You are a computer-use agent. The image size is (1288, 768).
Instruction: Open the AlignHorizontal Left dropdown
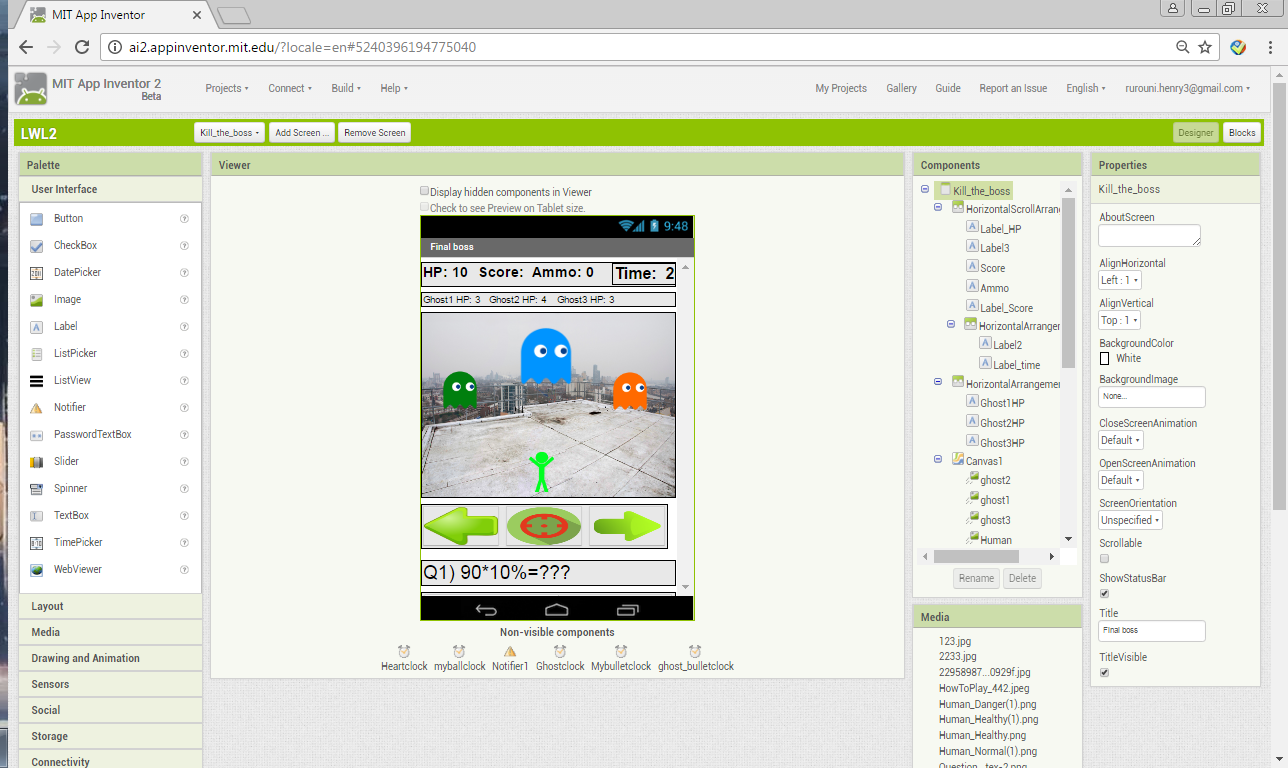point(1119,280)
